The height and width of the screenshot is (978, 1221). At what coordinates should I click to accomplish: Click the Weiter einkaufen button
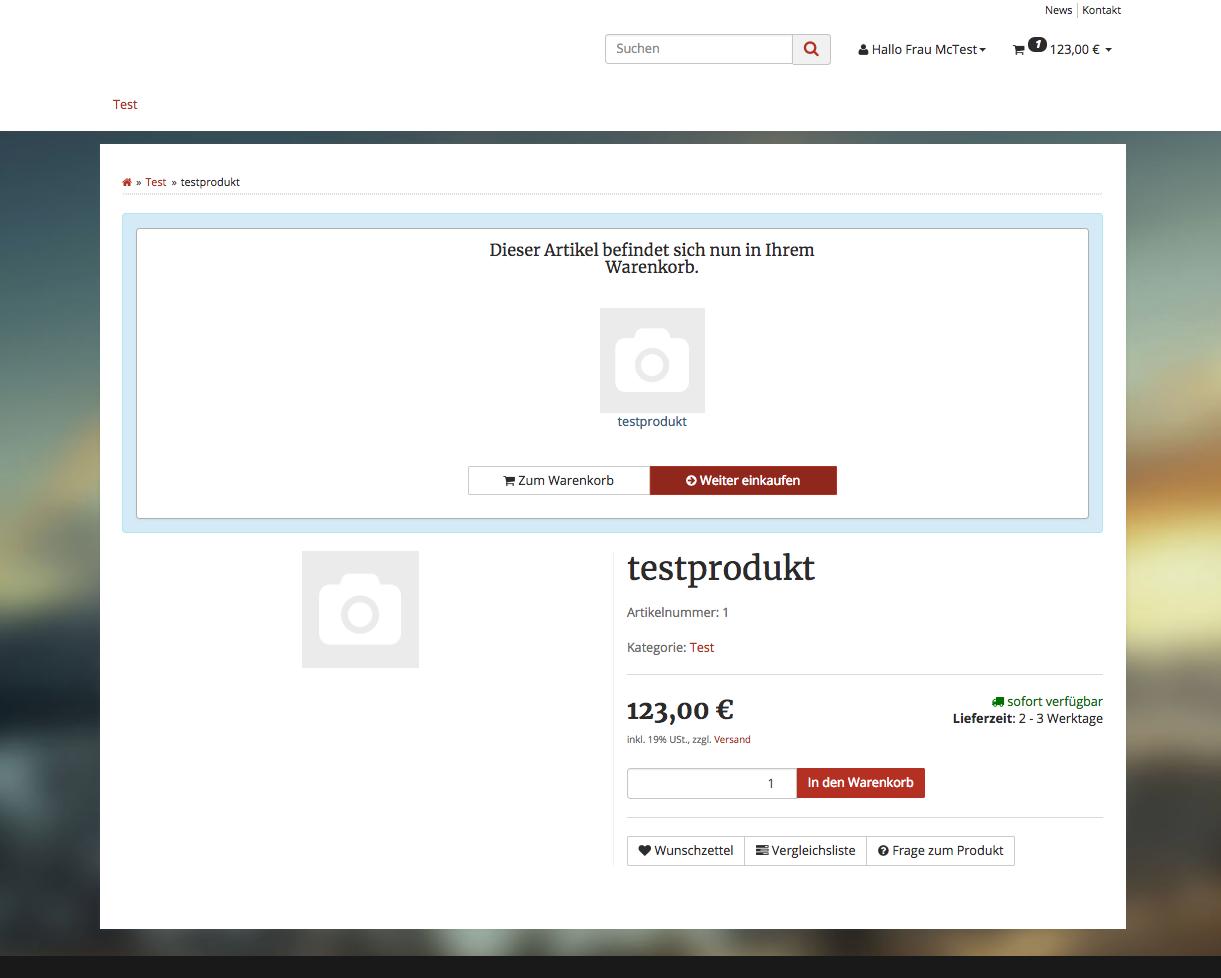click(x=744, y=480)
